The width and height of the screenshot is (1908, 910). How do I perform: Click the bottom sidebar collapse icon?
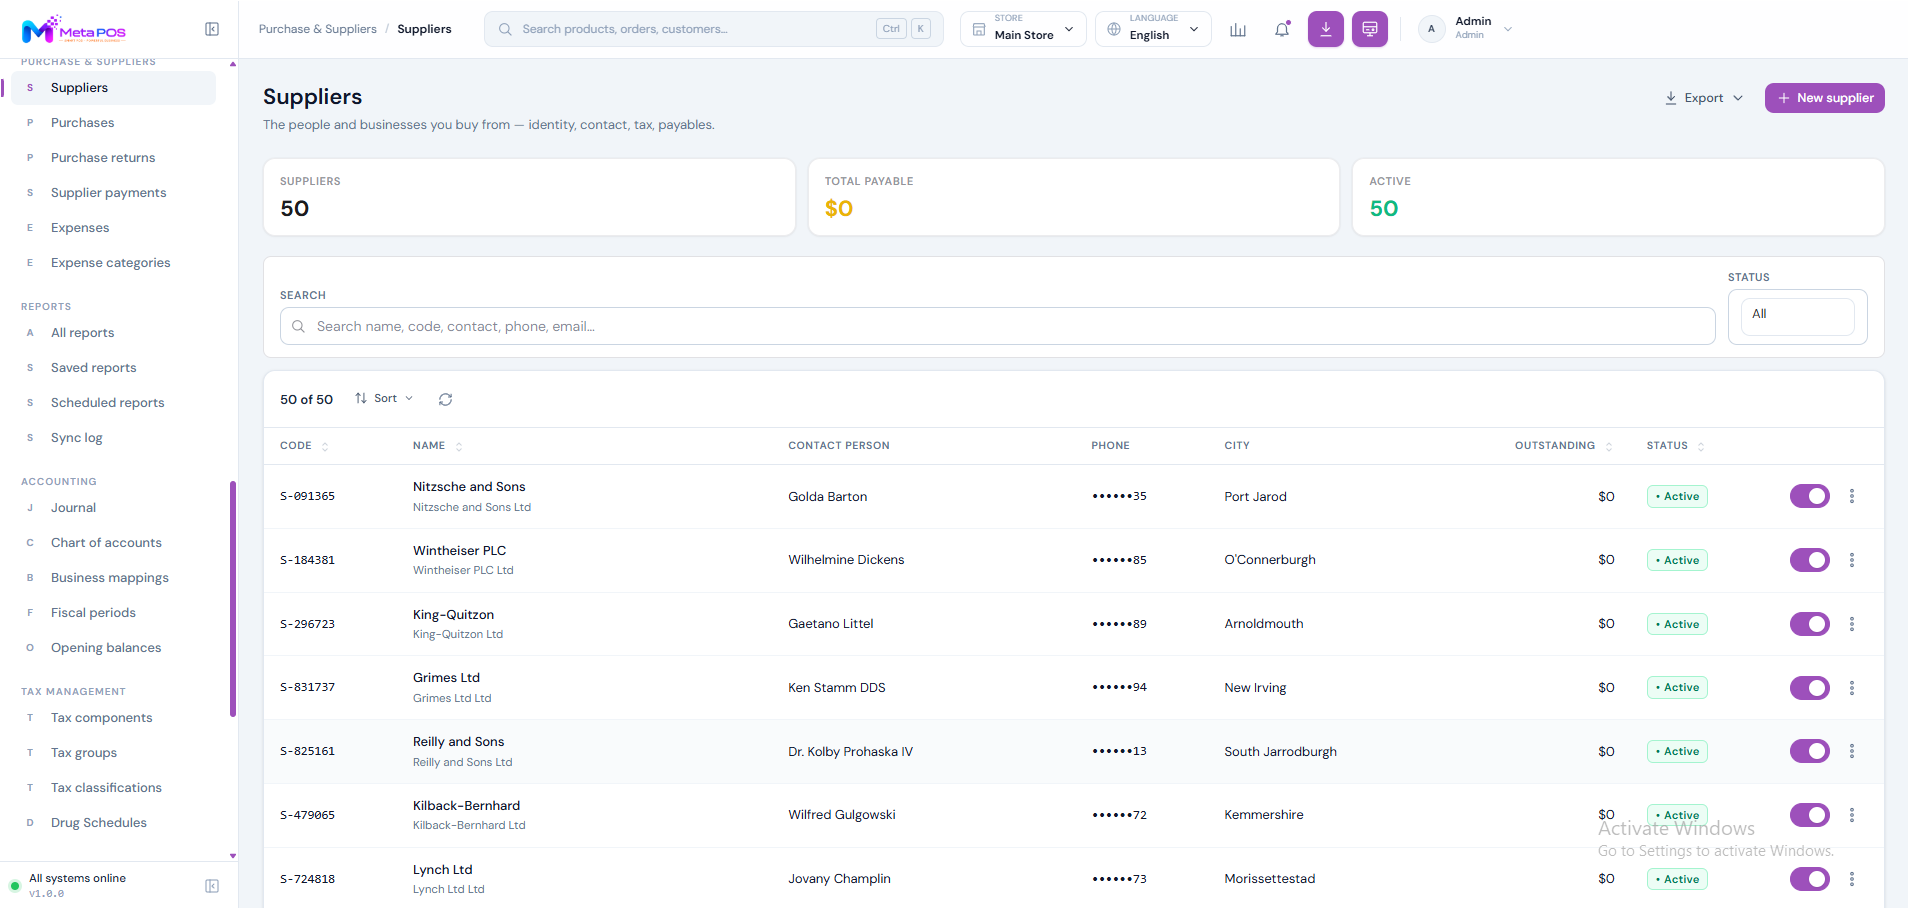(x=212, y=886)
